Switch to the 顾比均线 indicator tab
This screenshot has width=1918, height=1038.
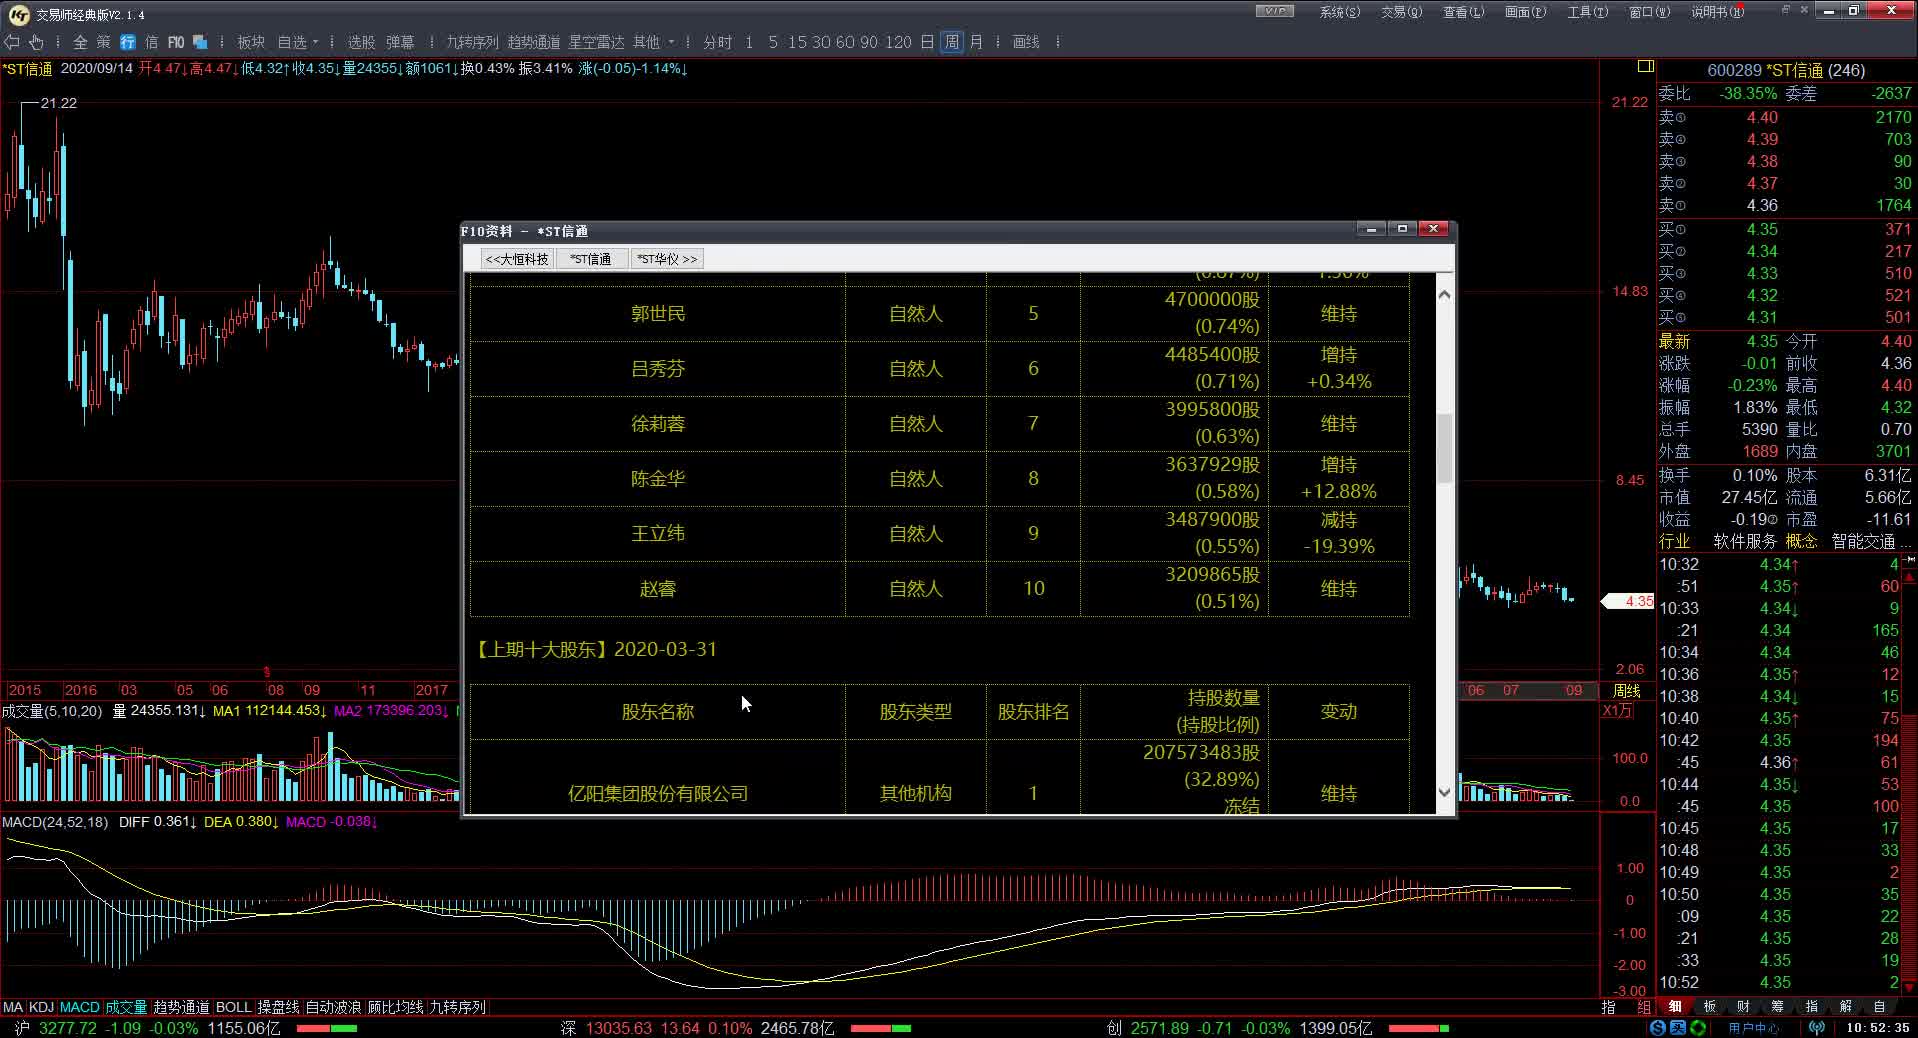[396, 1007]
